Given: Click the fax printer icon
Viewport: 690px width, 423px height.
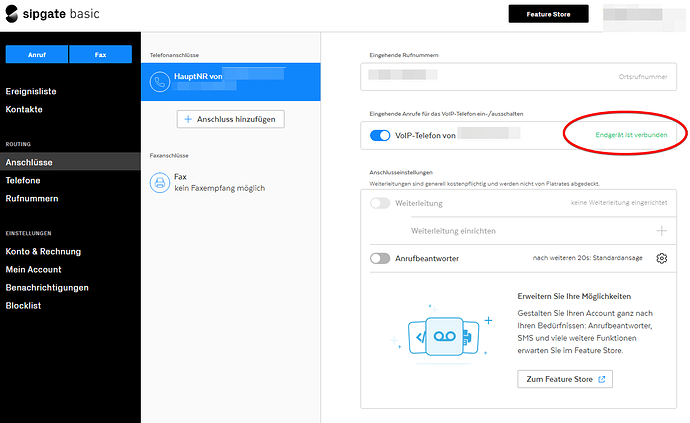Looking at the screenshot, I should [160, 182].
